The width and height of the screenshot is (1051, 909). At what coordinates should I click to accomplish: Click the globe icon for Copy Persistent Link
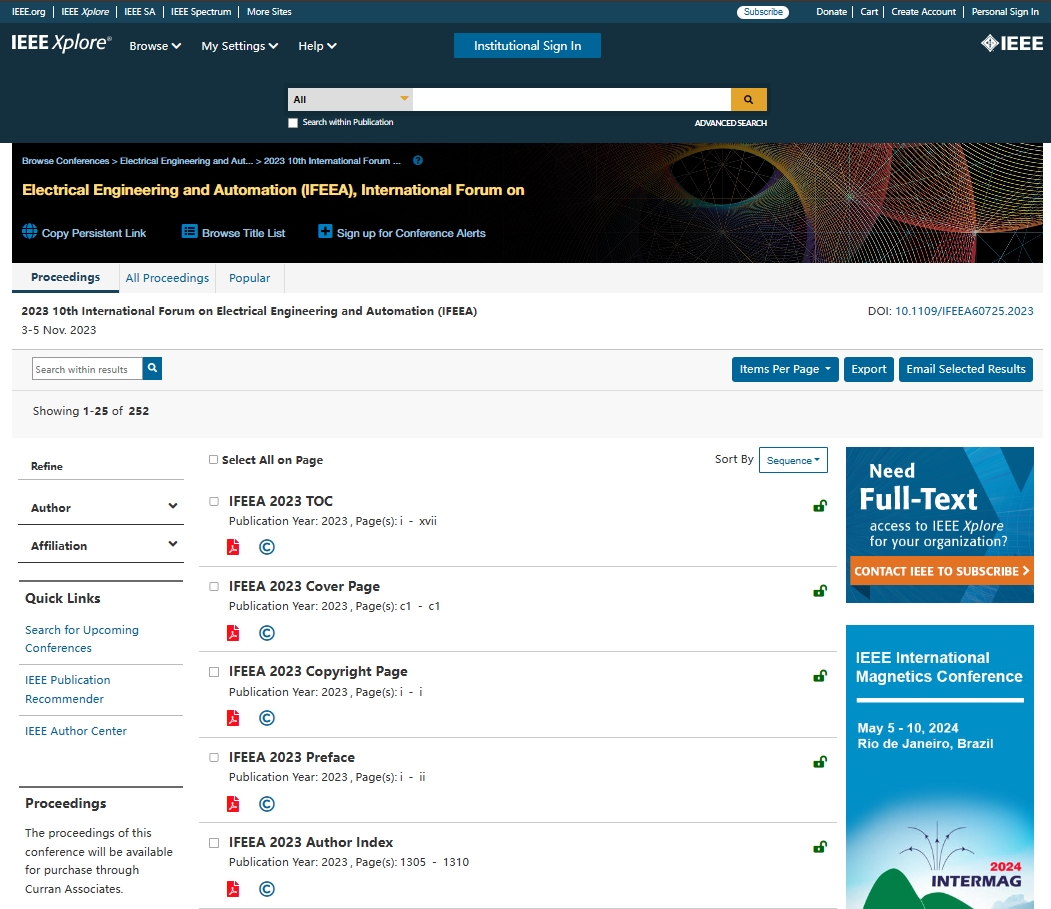pos(29,231)
